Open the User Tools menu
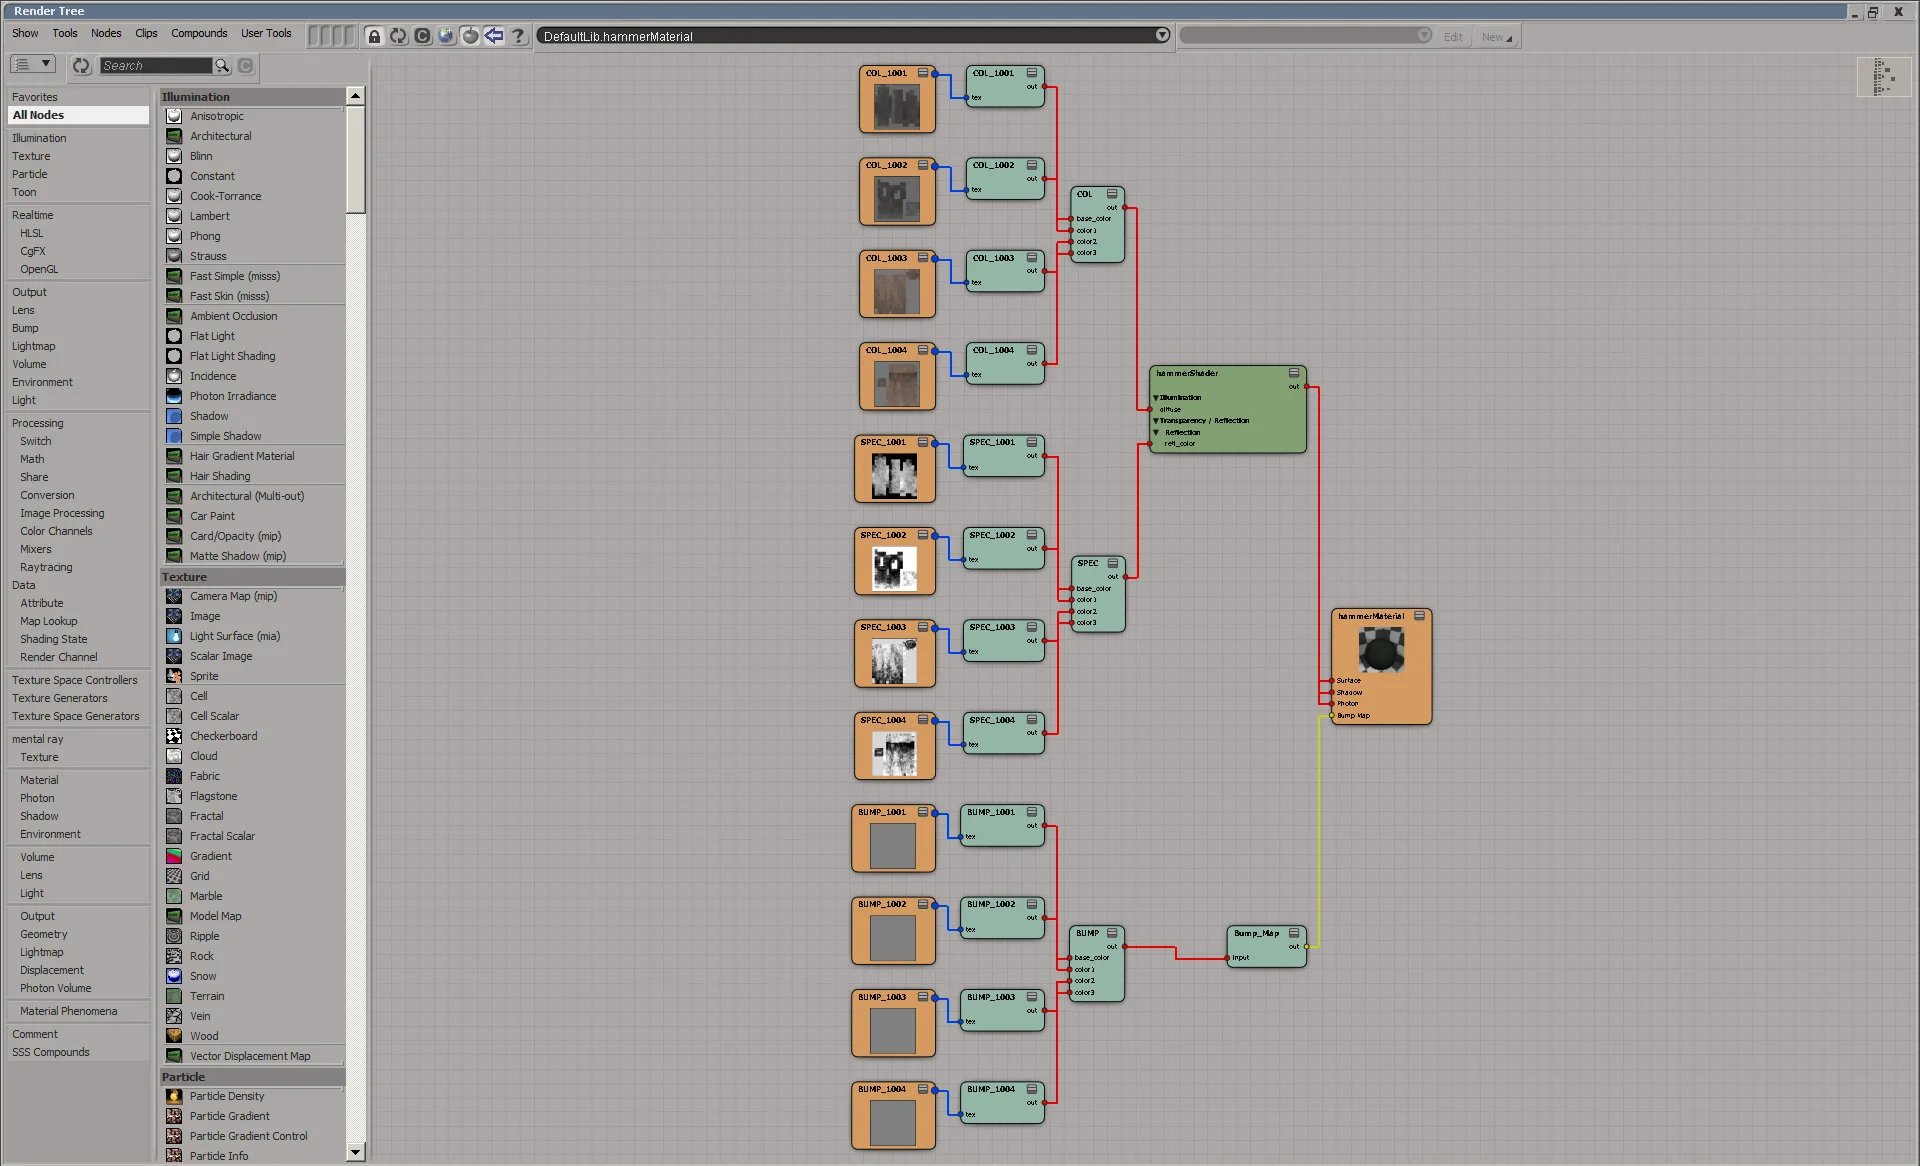This screenshot has width=1920, height=1166. pos(266,33)
